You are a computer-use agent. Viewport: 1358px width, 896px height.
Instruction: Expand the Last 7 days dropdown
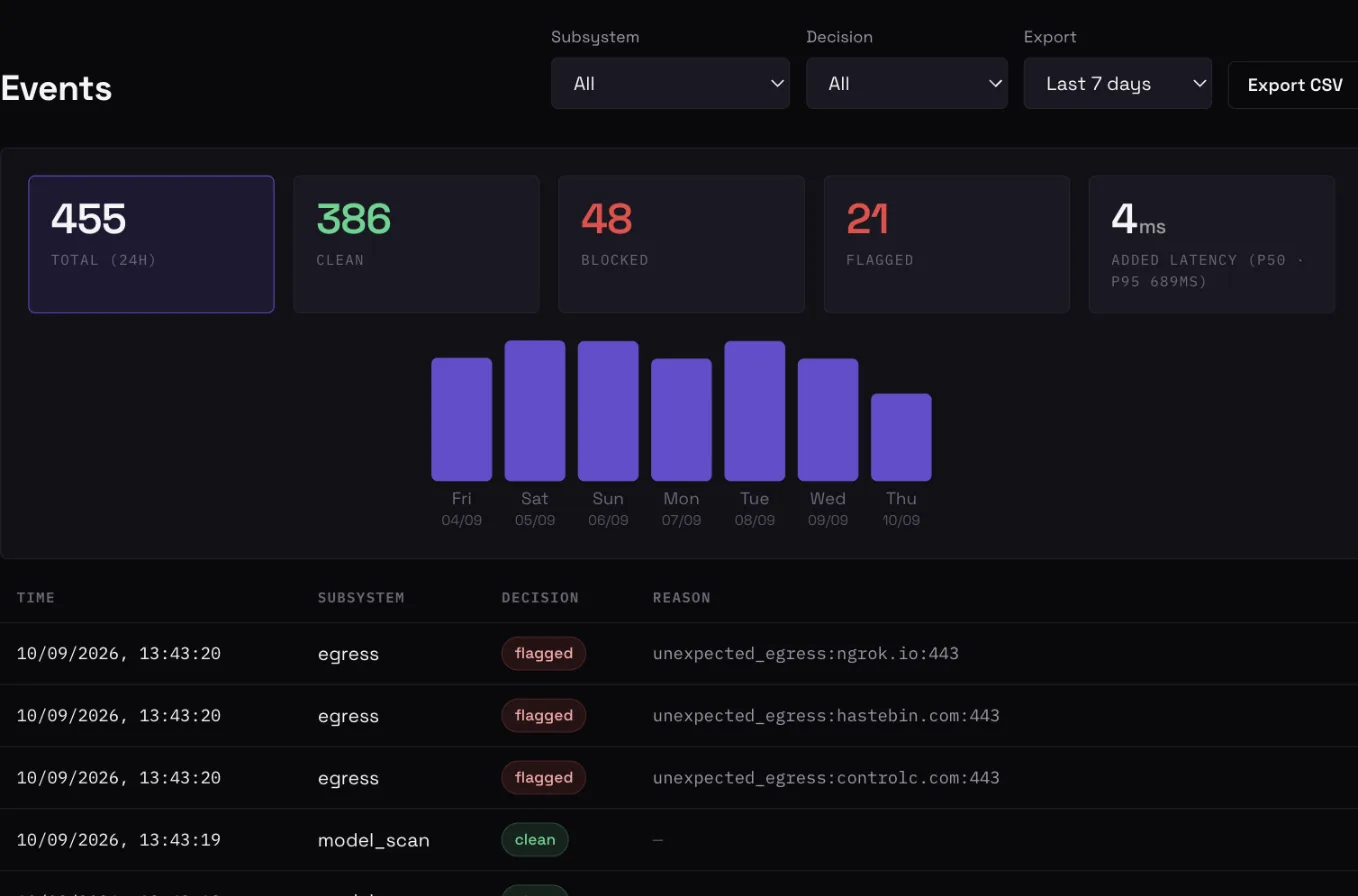pyautogui.click(x=1118, y=83)
